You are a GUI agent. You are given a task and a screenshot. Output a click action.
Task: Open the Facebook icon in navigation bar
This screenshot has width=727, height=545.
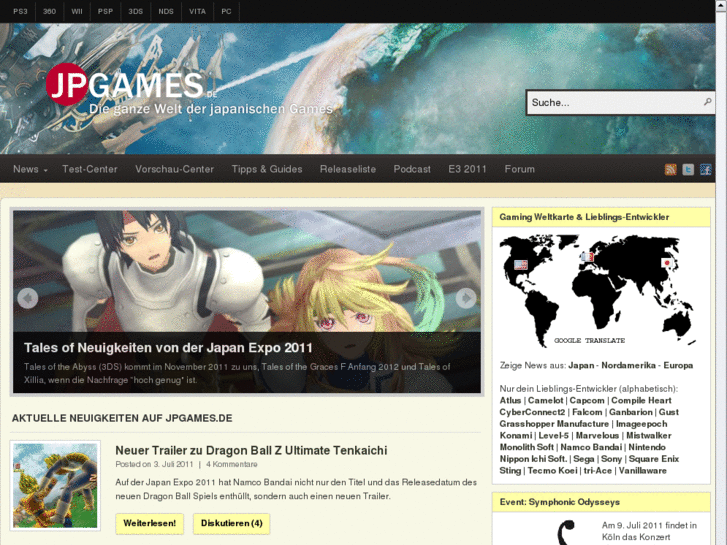706,169
